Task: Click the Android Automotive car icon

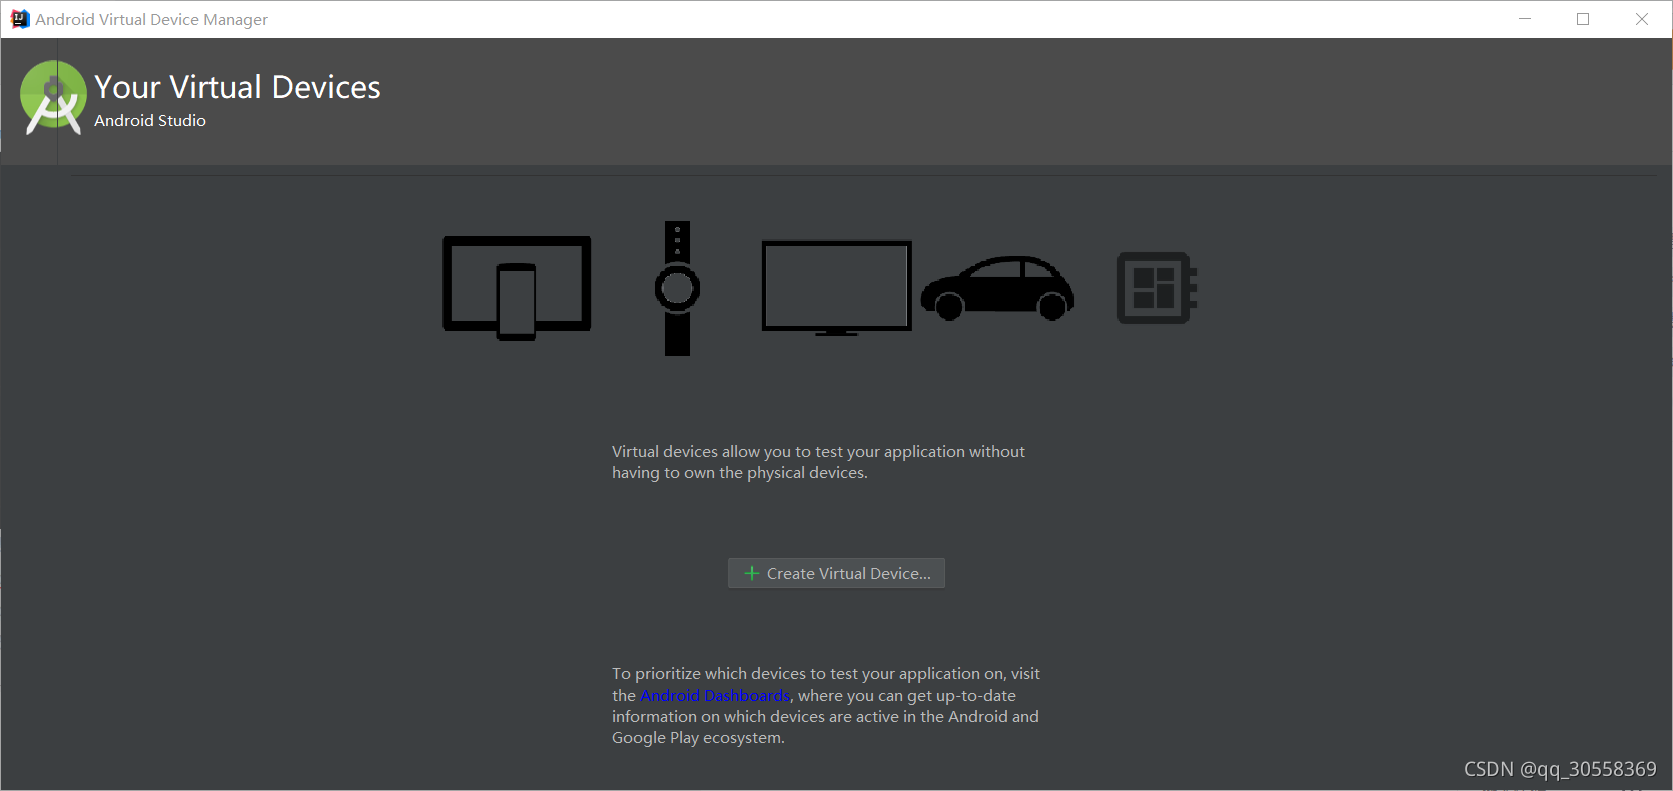Action: click(997, 288)
